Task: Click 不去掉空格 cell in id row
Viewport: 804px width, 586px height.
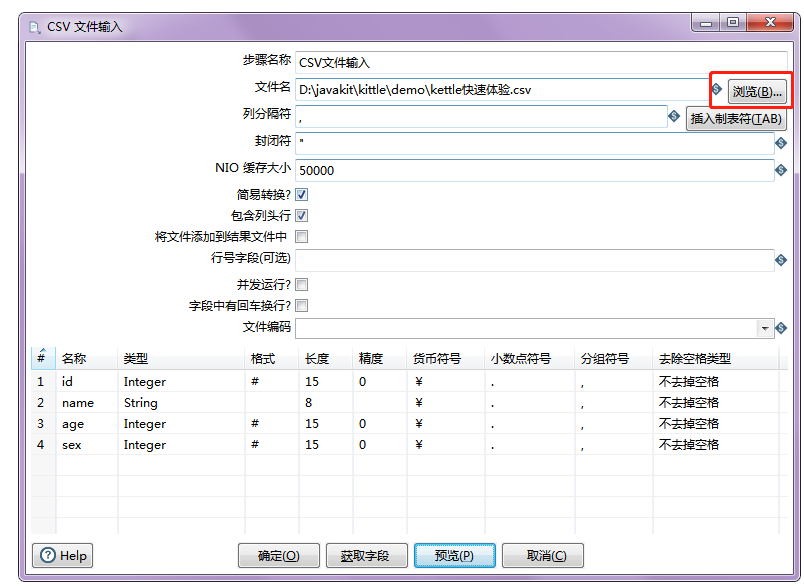Action: (715, 381)
